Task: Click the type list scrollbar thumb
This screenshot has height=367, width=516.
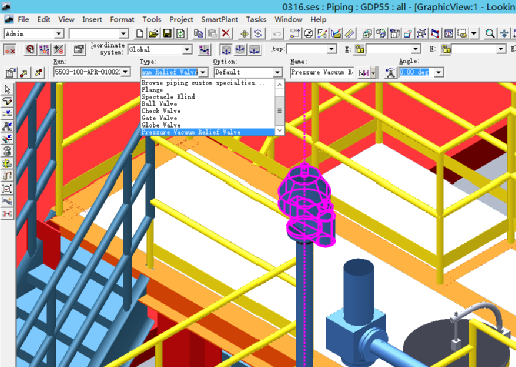Action: (279, 111)
